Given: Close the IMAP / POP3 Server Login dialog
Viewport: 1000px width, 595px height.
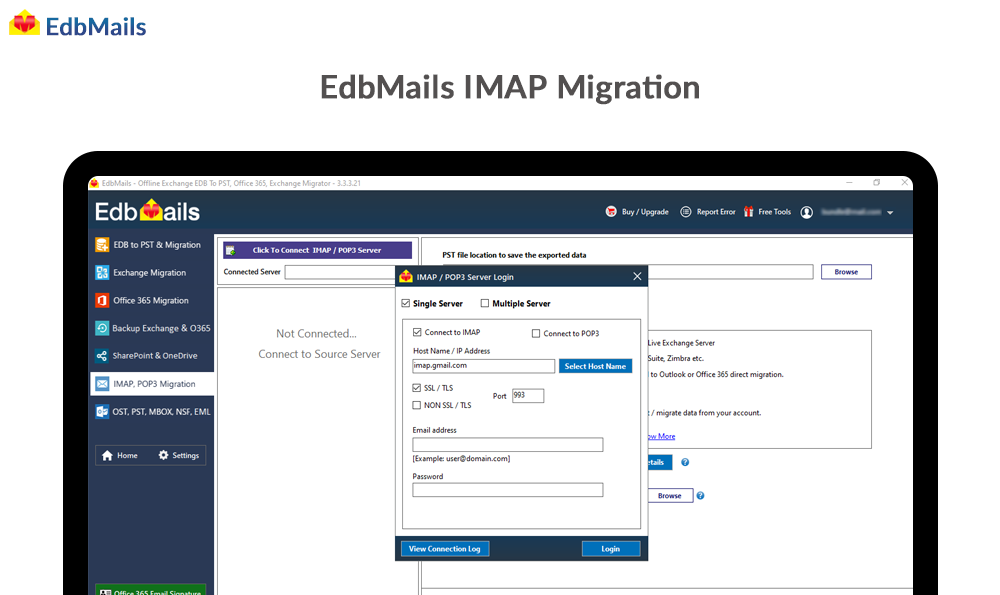Looking at the screenshot, I should click(637, 276).
